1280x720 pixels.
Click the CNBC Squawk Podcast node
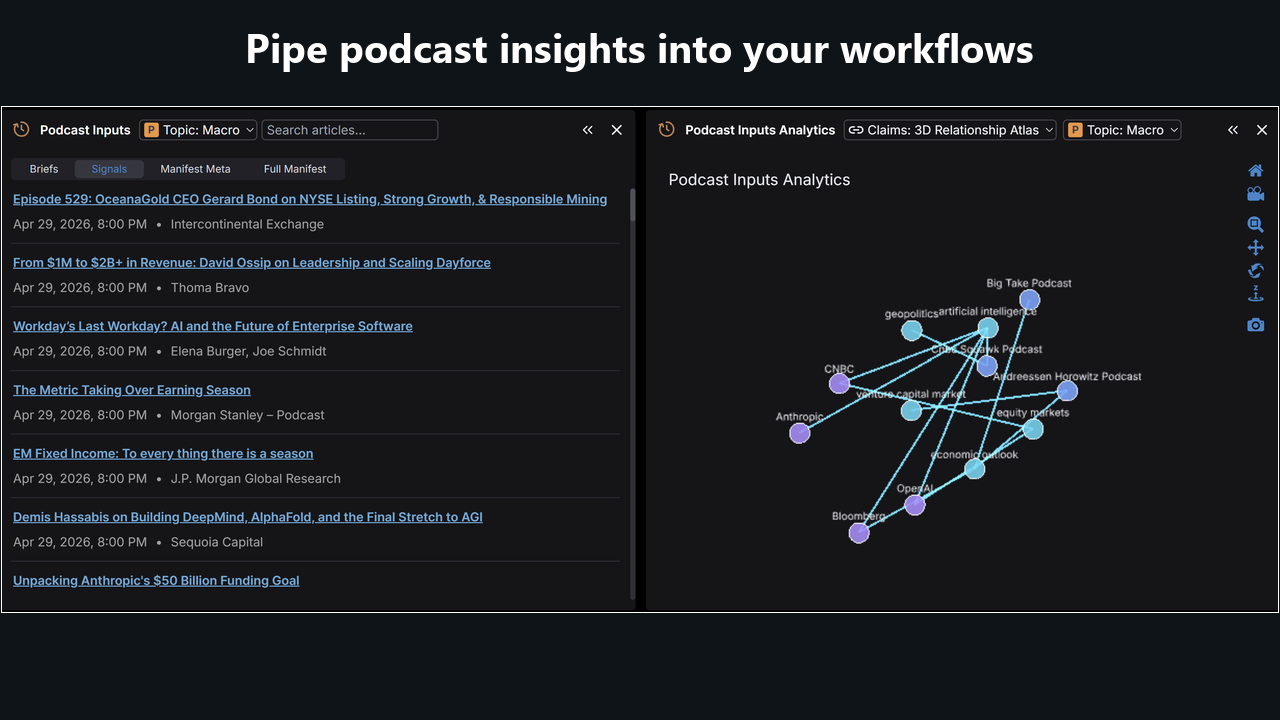click(x=987, y=366)
